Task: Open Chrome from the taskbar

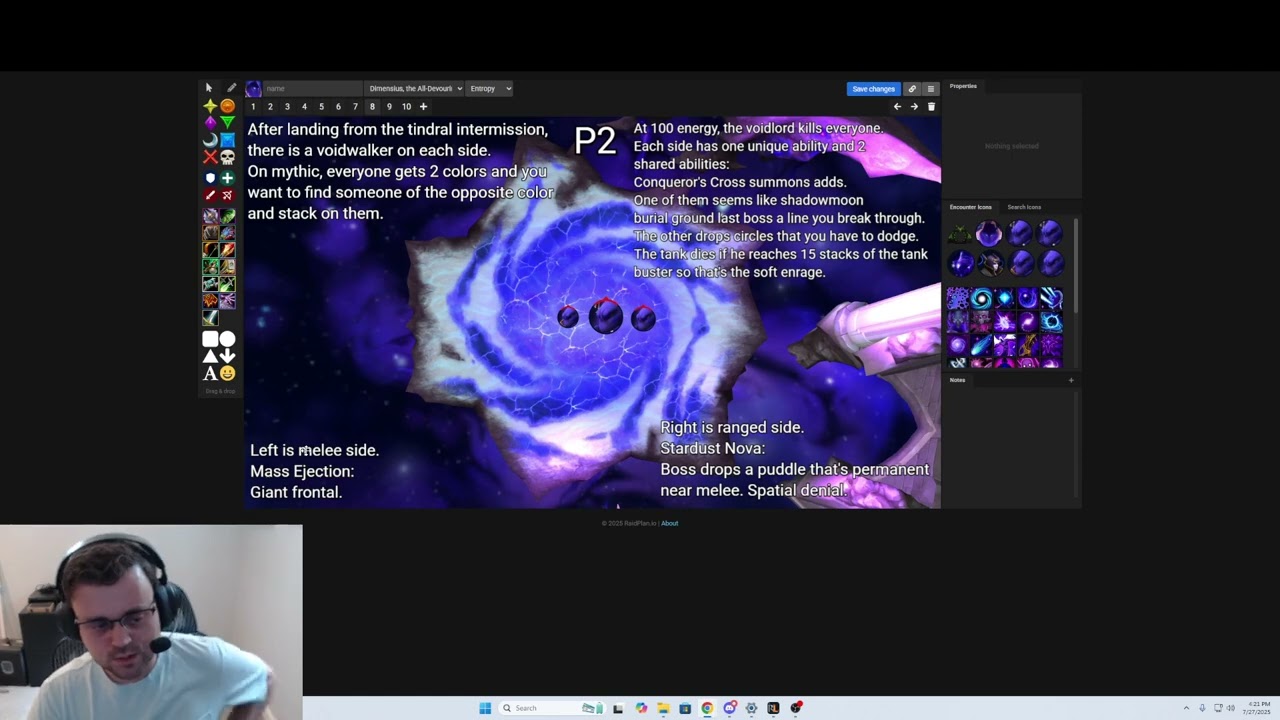Action: coord(707,708)
